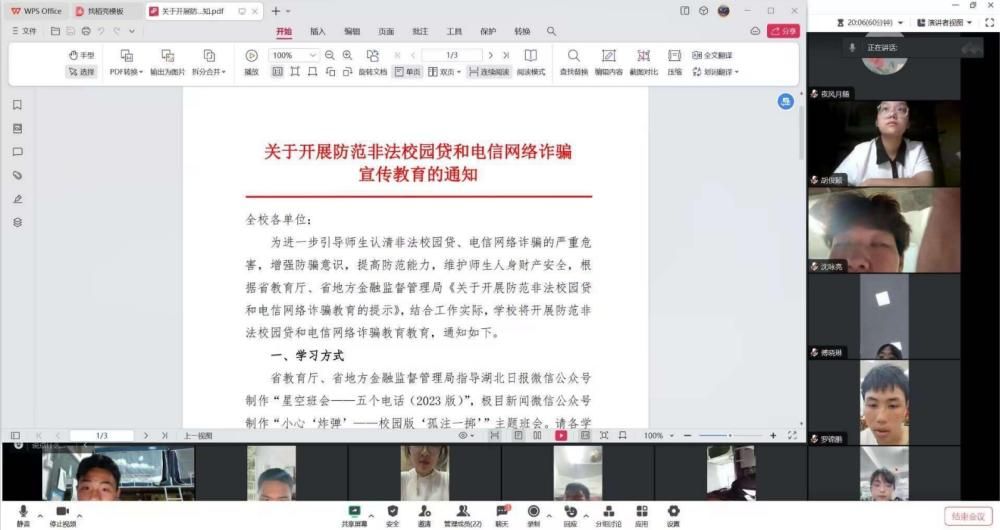Open the 截图对比 screenshot compare tool
Screen dimensions: 1000x530
tap(643, 56)
